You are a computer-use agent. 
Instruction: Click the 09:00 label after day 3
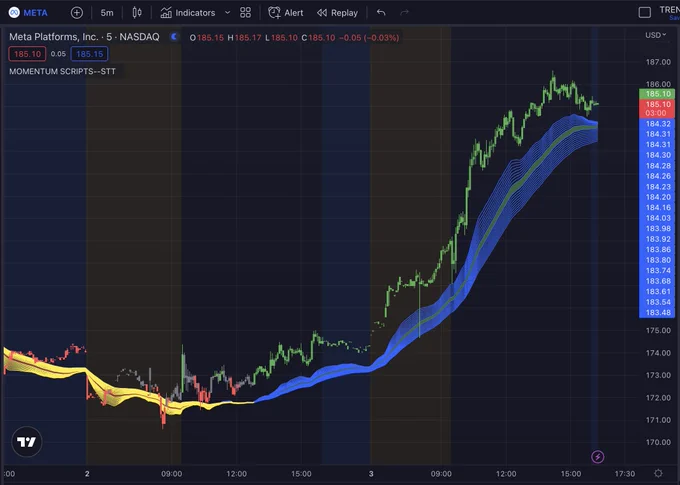click(441, 474)
